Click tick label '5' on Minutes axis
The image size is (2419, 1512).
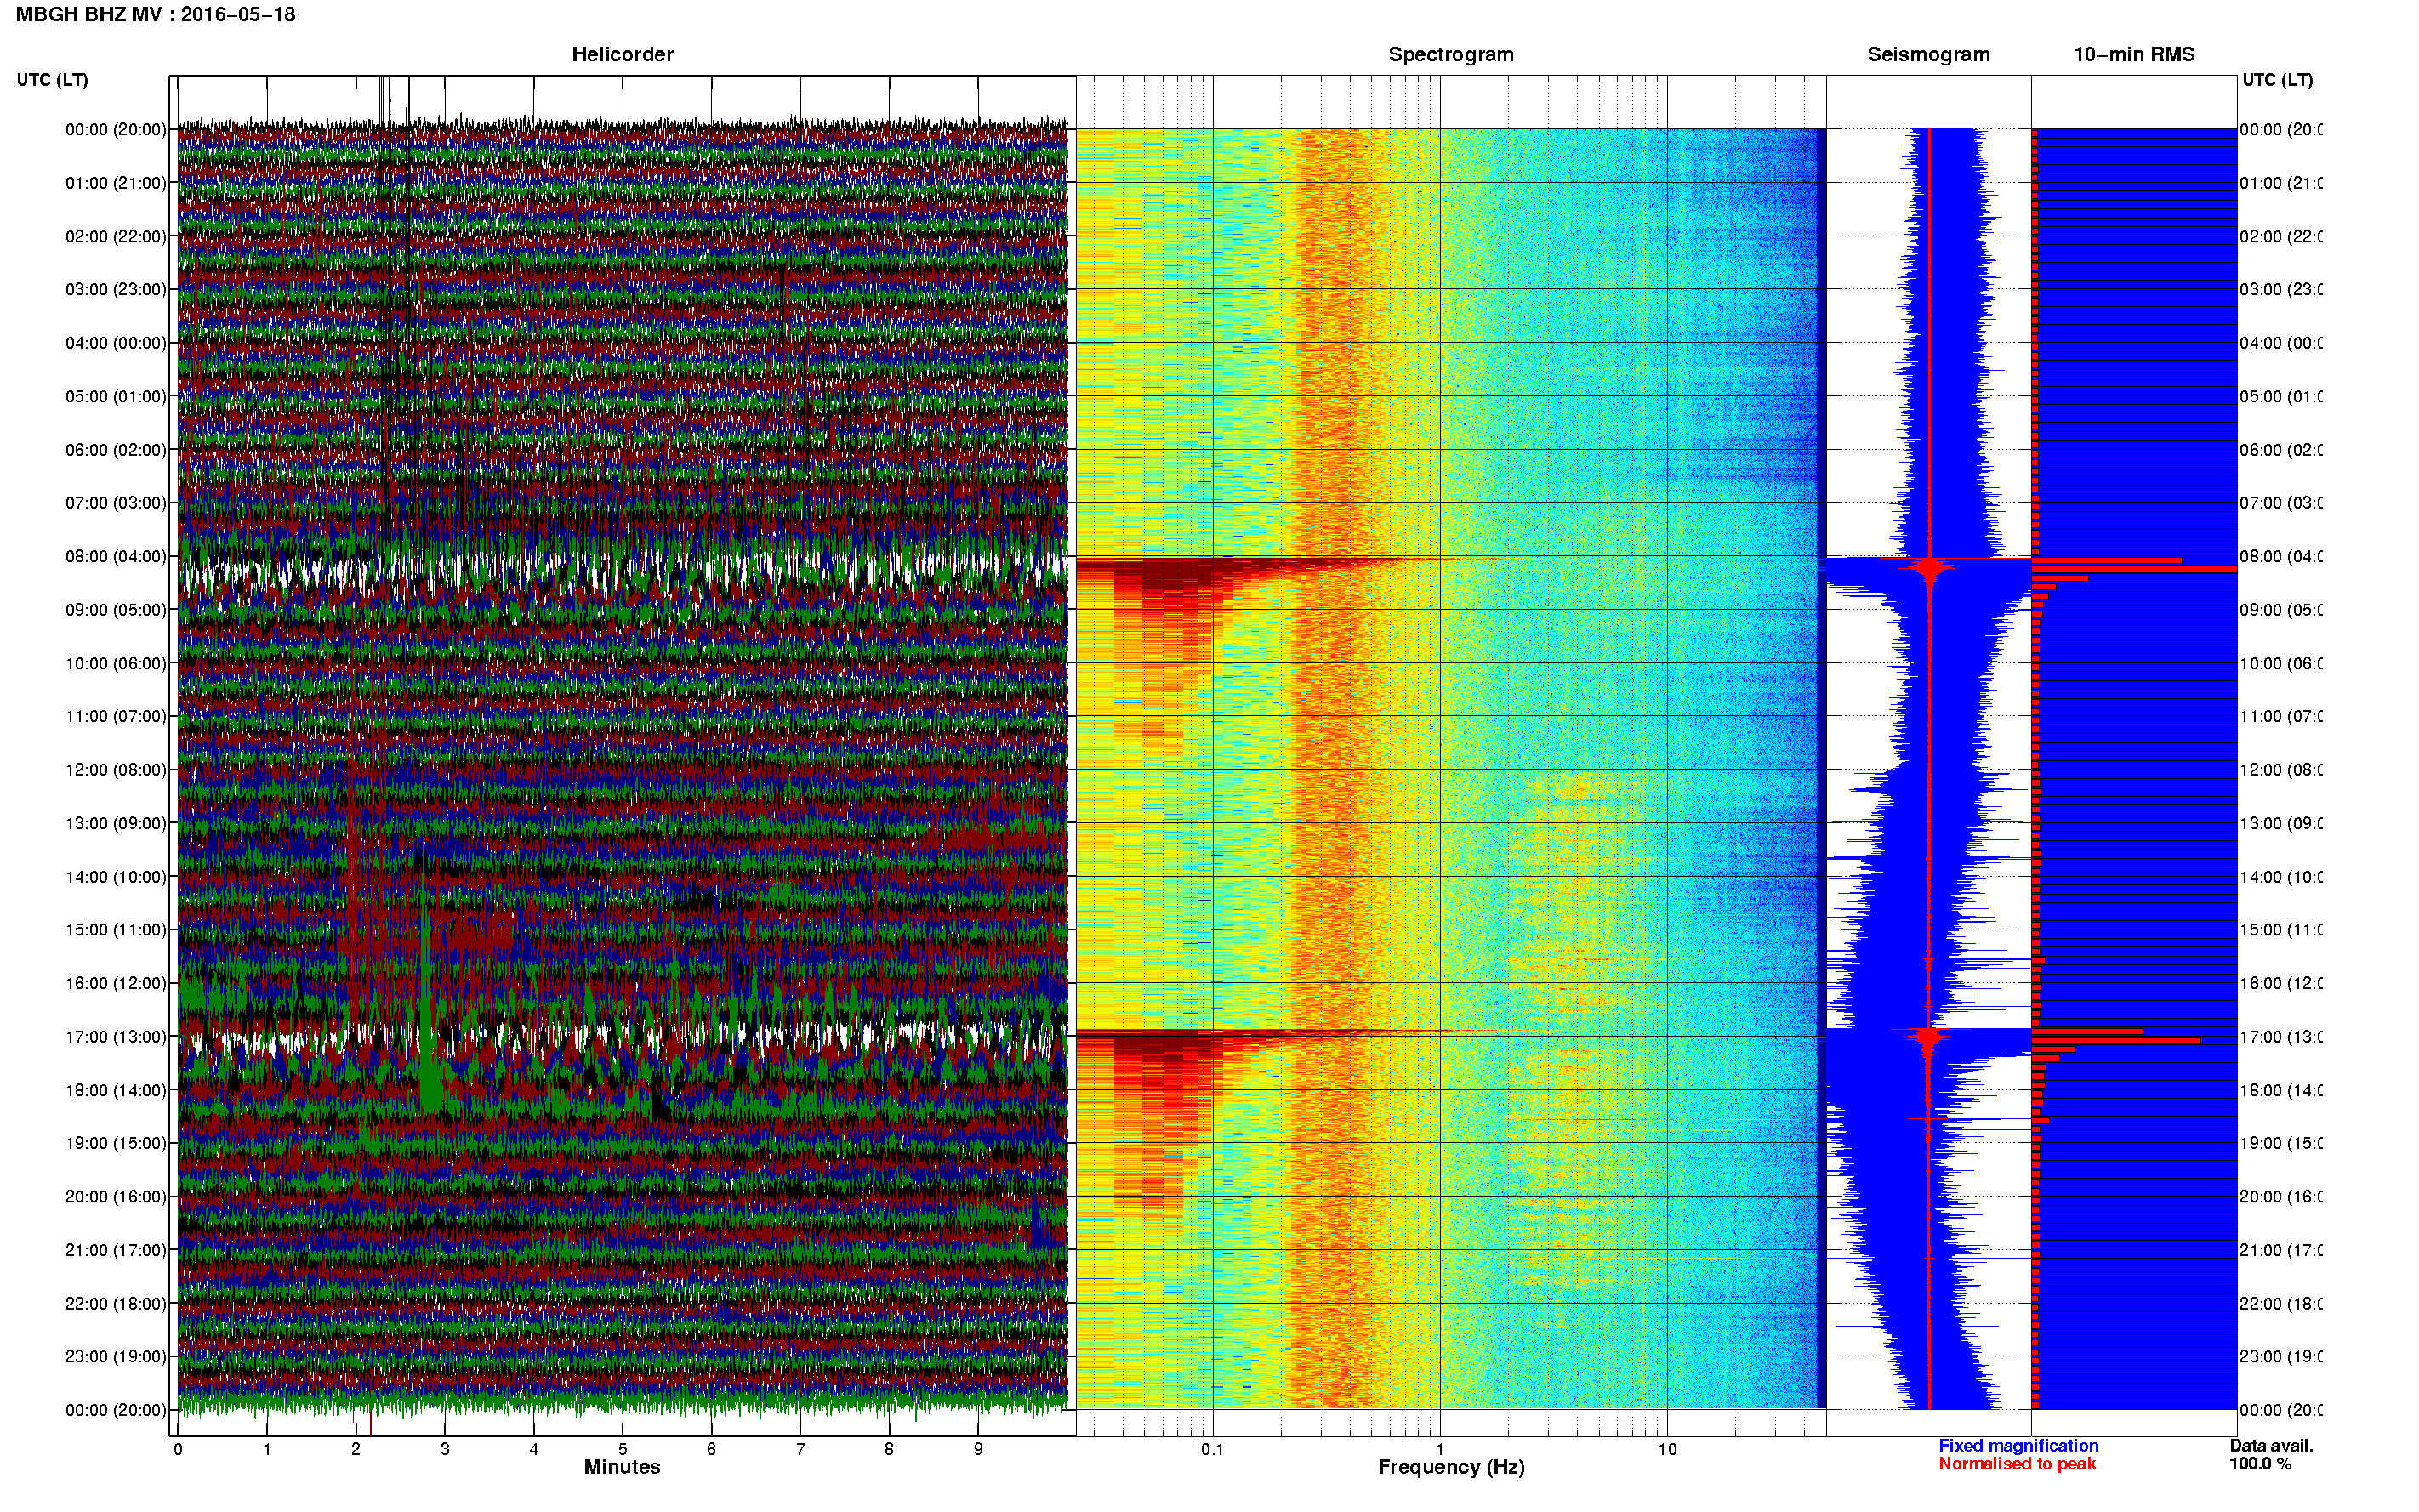click(x=622, y=1450)
